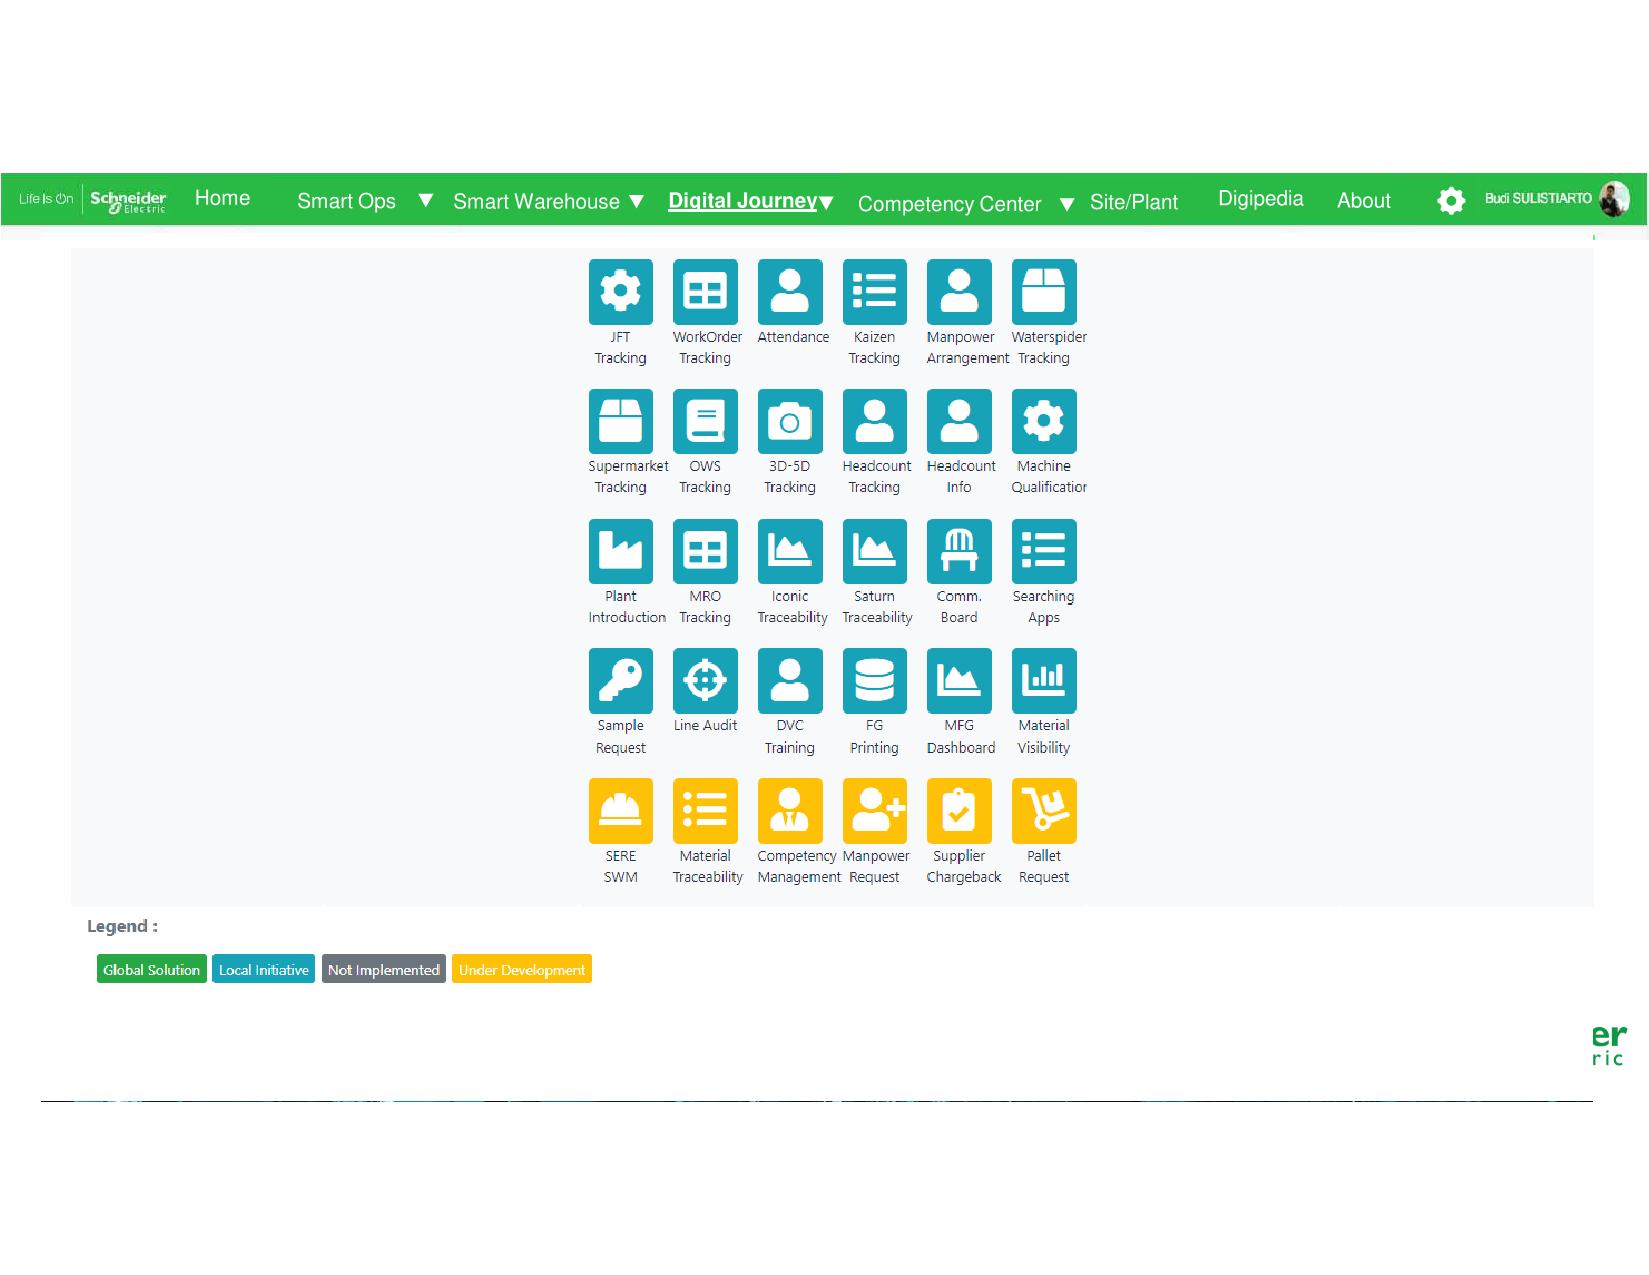Select the Sample Request key icon
The height and width of the screenshot is (1275, 1649).
pos(620,680)
